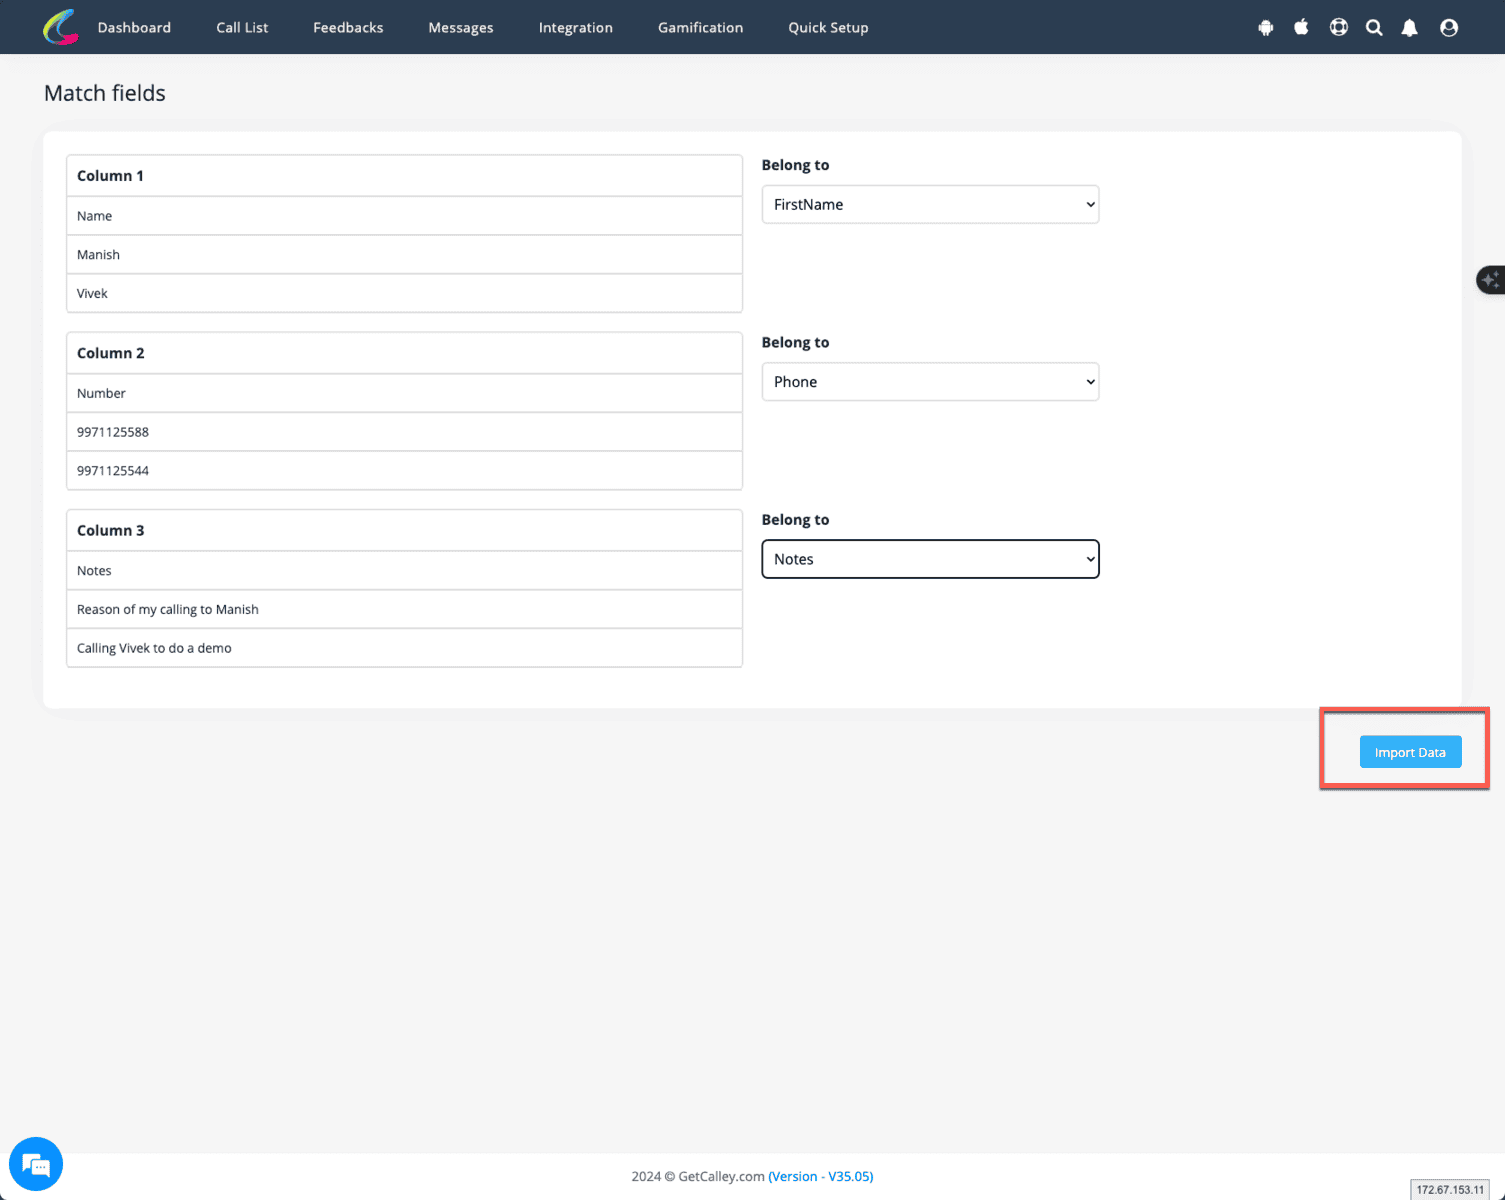
Task: Open the Gamification menu
Action: point(700,28)
